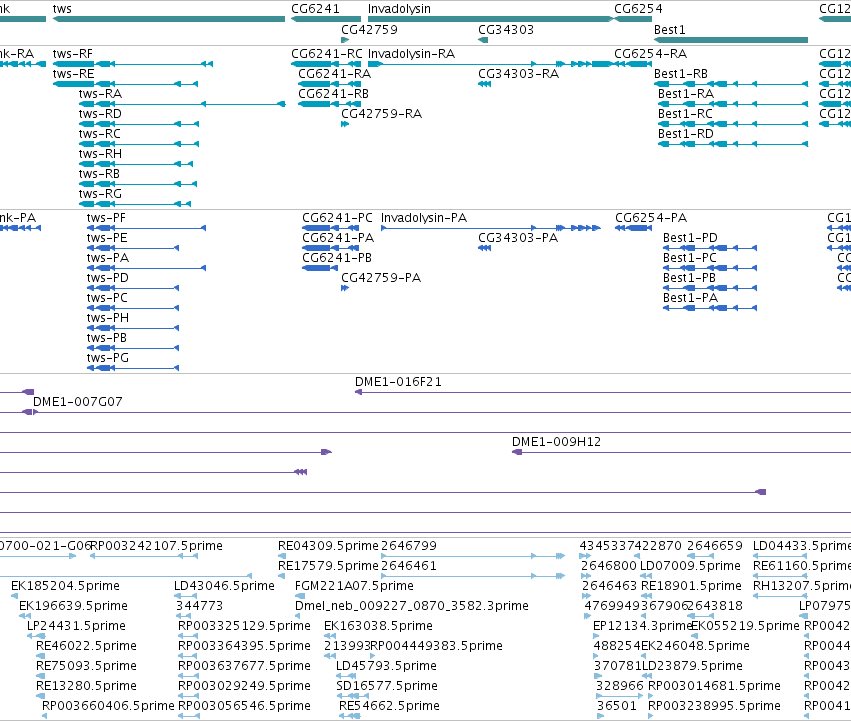This screenshot has height=721, width=851.
Task: Click Best1-PC protein label
Action: [x=690, y=258]
